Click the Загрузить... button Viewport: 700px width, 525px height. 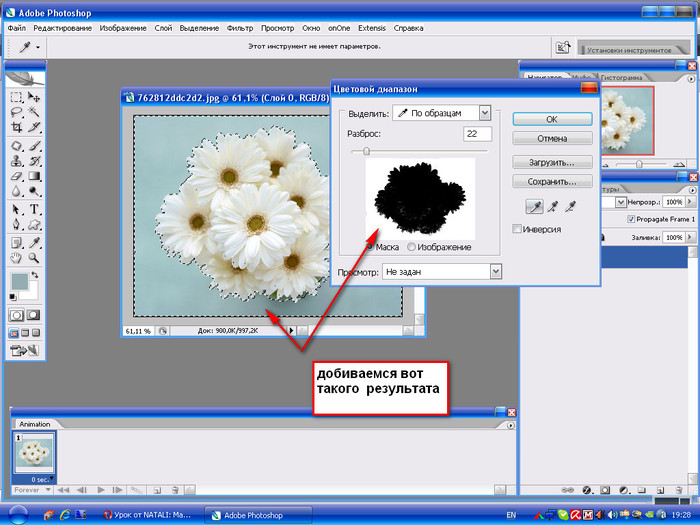coord(552,162)
